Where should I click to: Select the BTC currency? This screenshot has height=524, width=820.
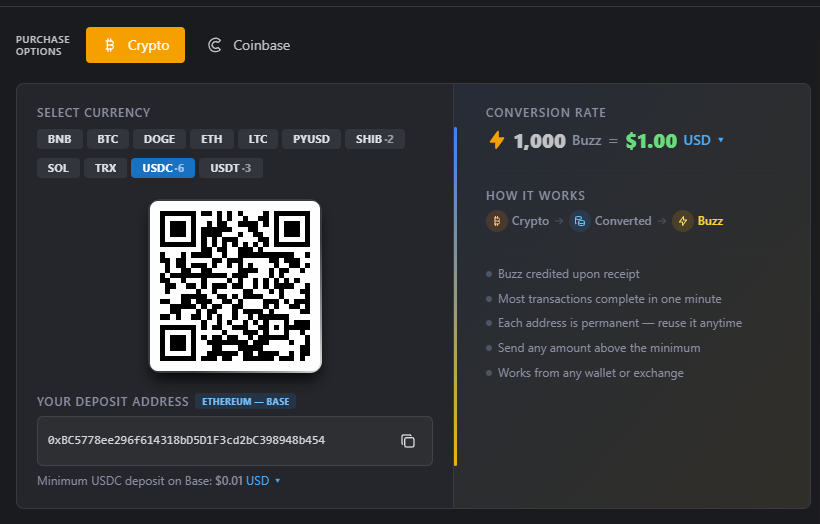pyautogui.click(x=108, y=139)
